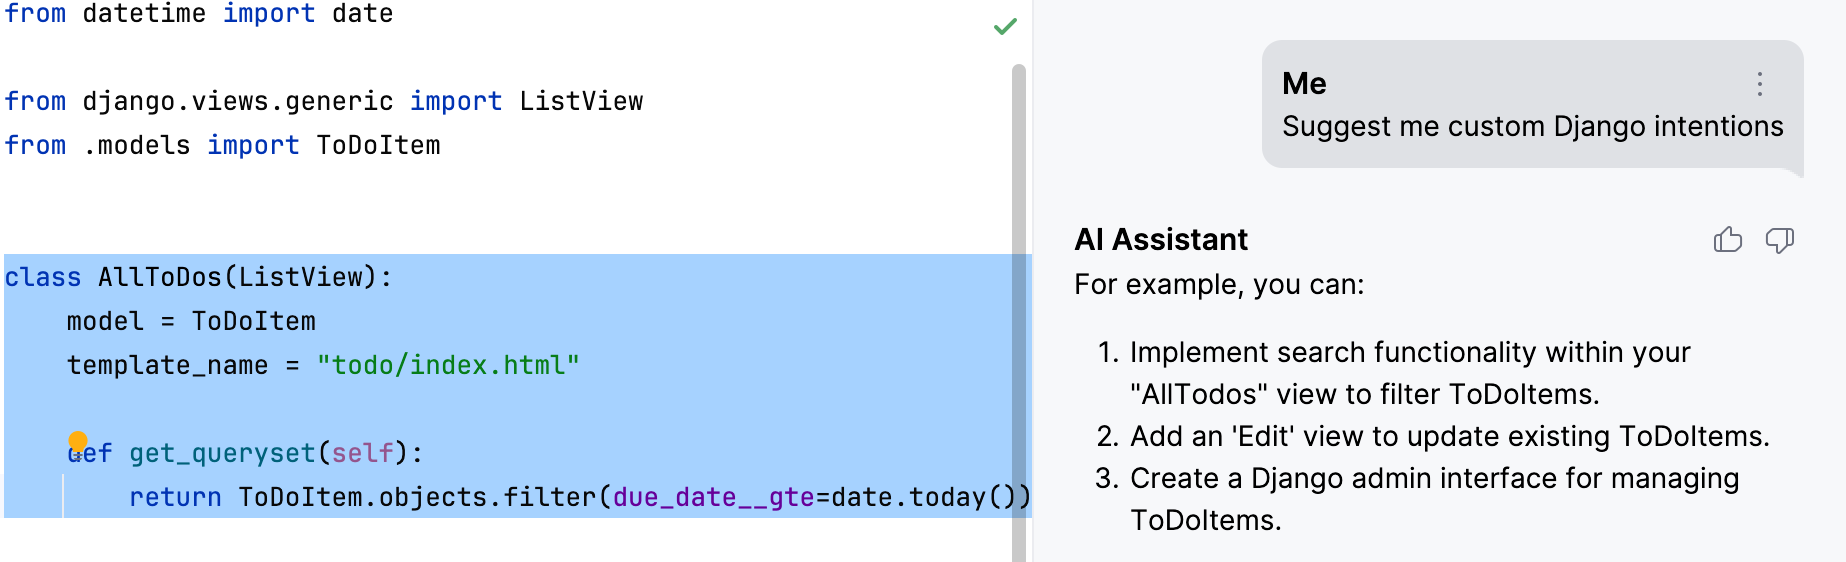Click the self parameter in get_queryset
1846x562 pixels.
(x=362, y=453)
